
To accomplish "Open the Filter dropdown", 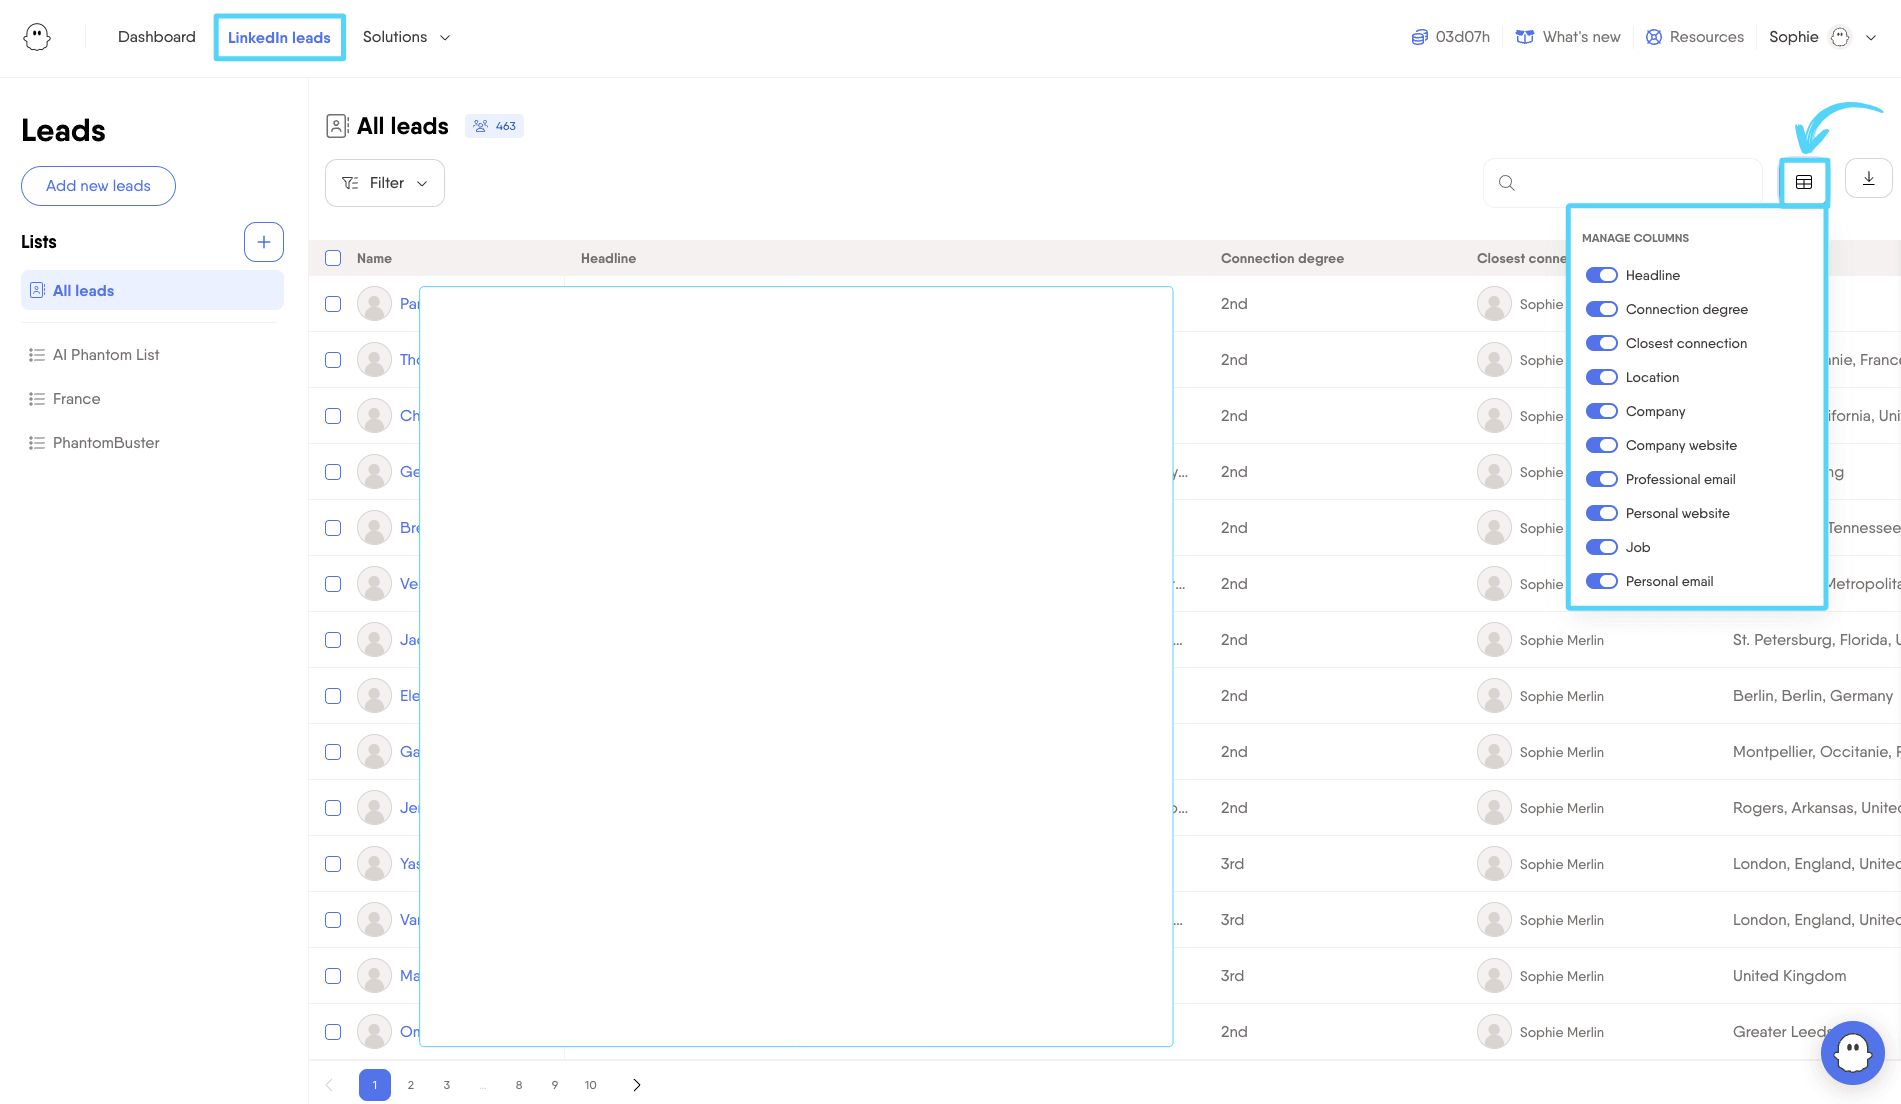I will point(385,183).
